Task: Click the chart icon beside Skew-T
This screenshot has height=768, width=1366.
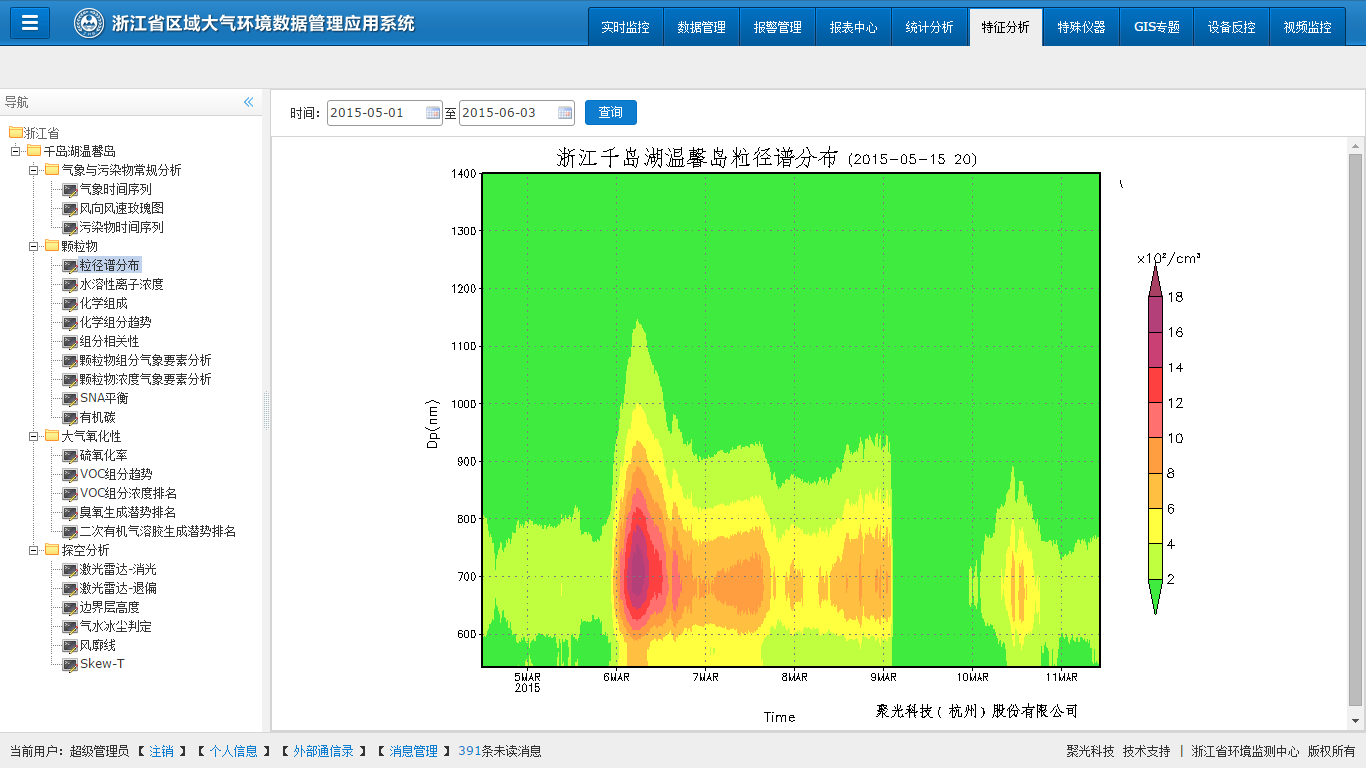Action: pos(70,665)
